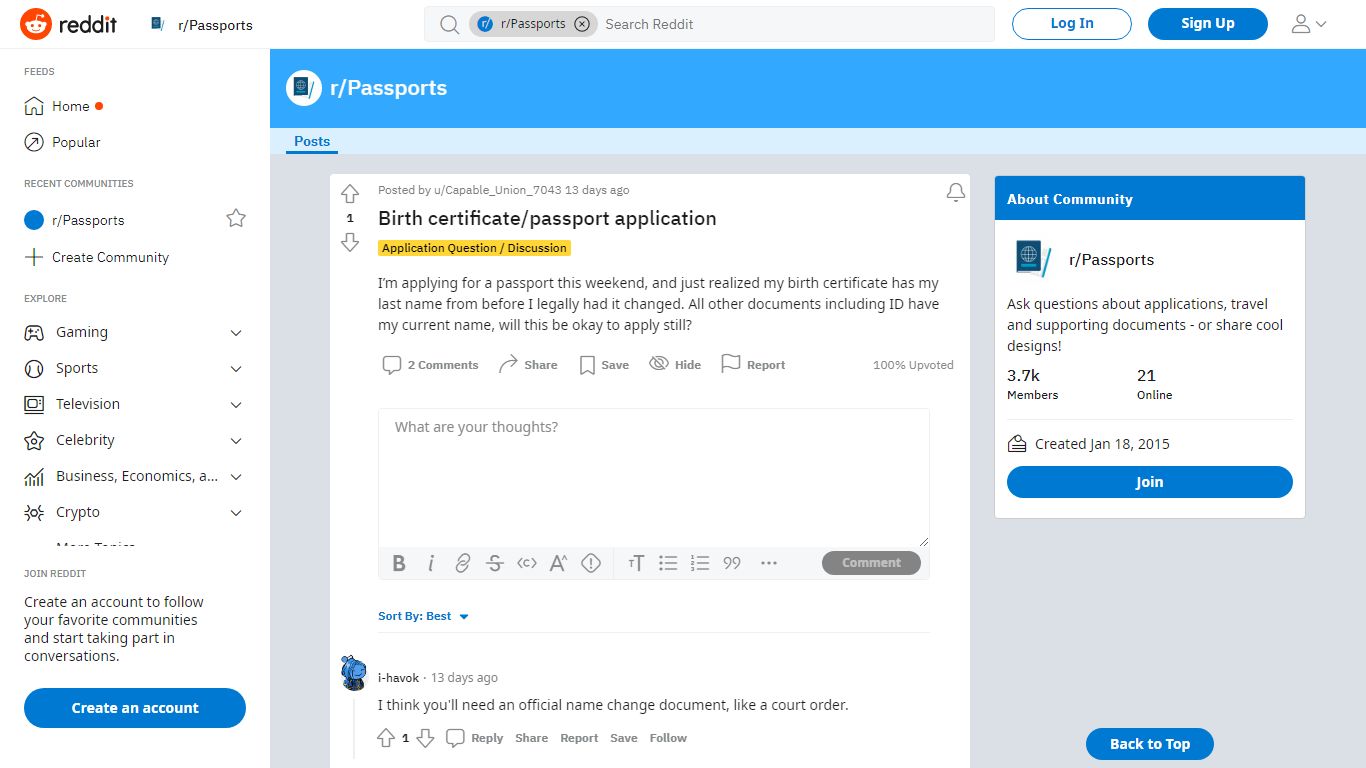Image resolution: width=1366 pixels, height=768 pixels.
Task: Reply to i-havok's comment
Action: [475, 738]
